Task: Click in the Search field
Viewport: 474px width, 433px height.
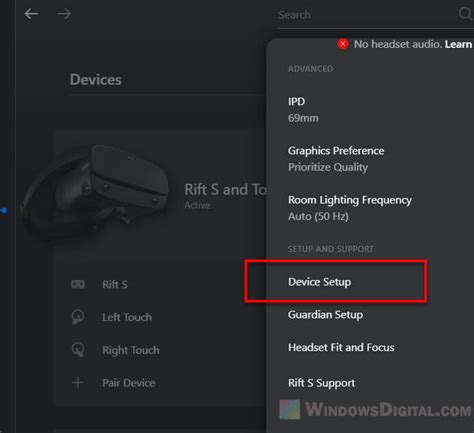Action: click(367, 15)
